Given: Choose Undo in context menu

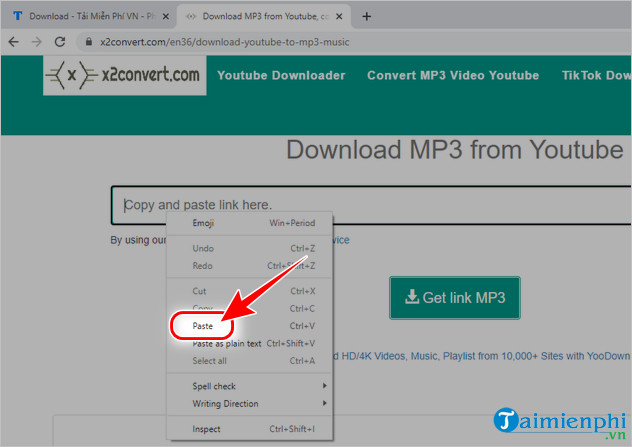Looking at the screenshot, I should point(250,248).
